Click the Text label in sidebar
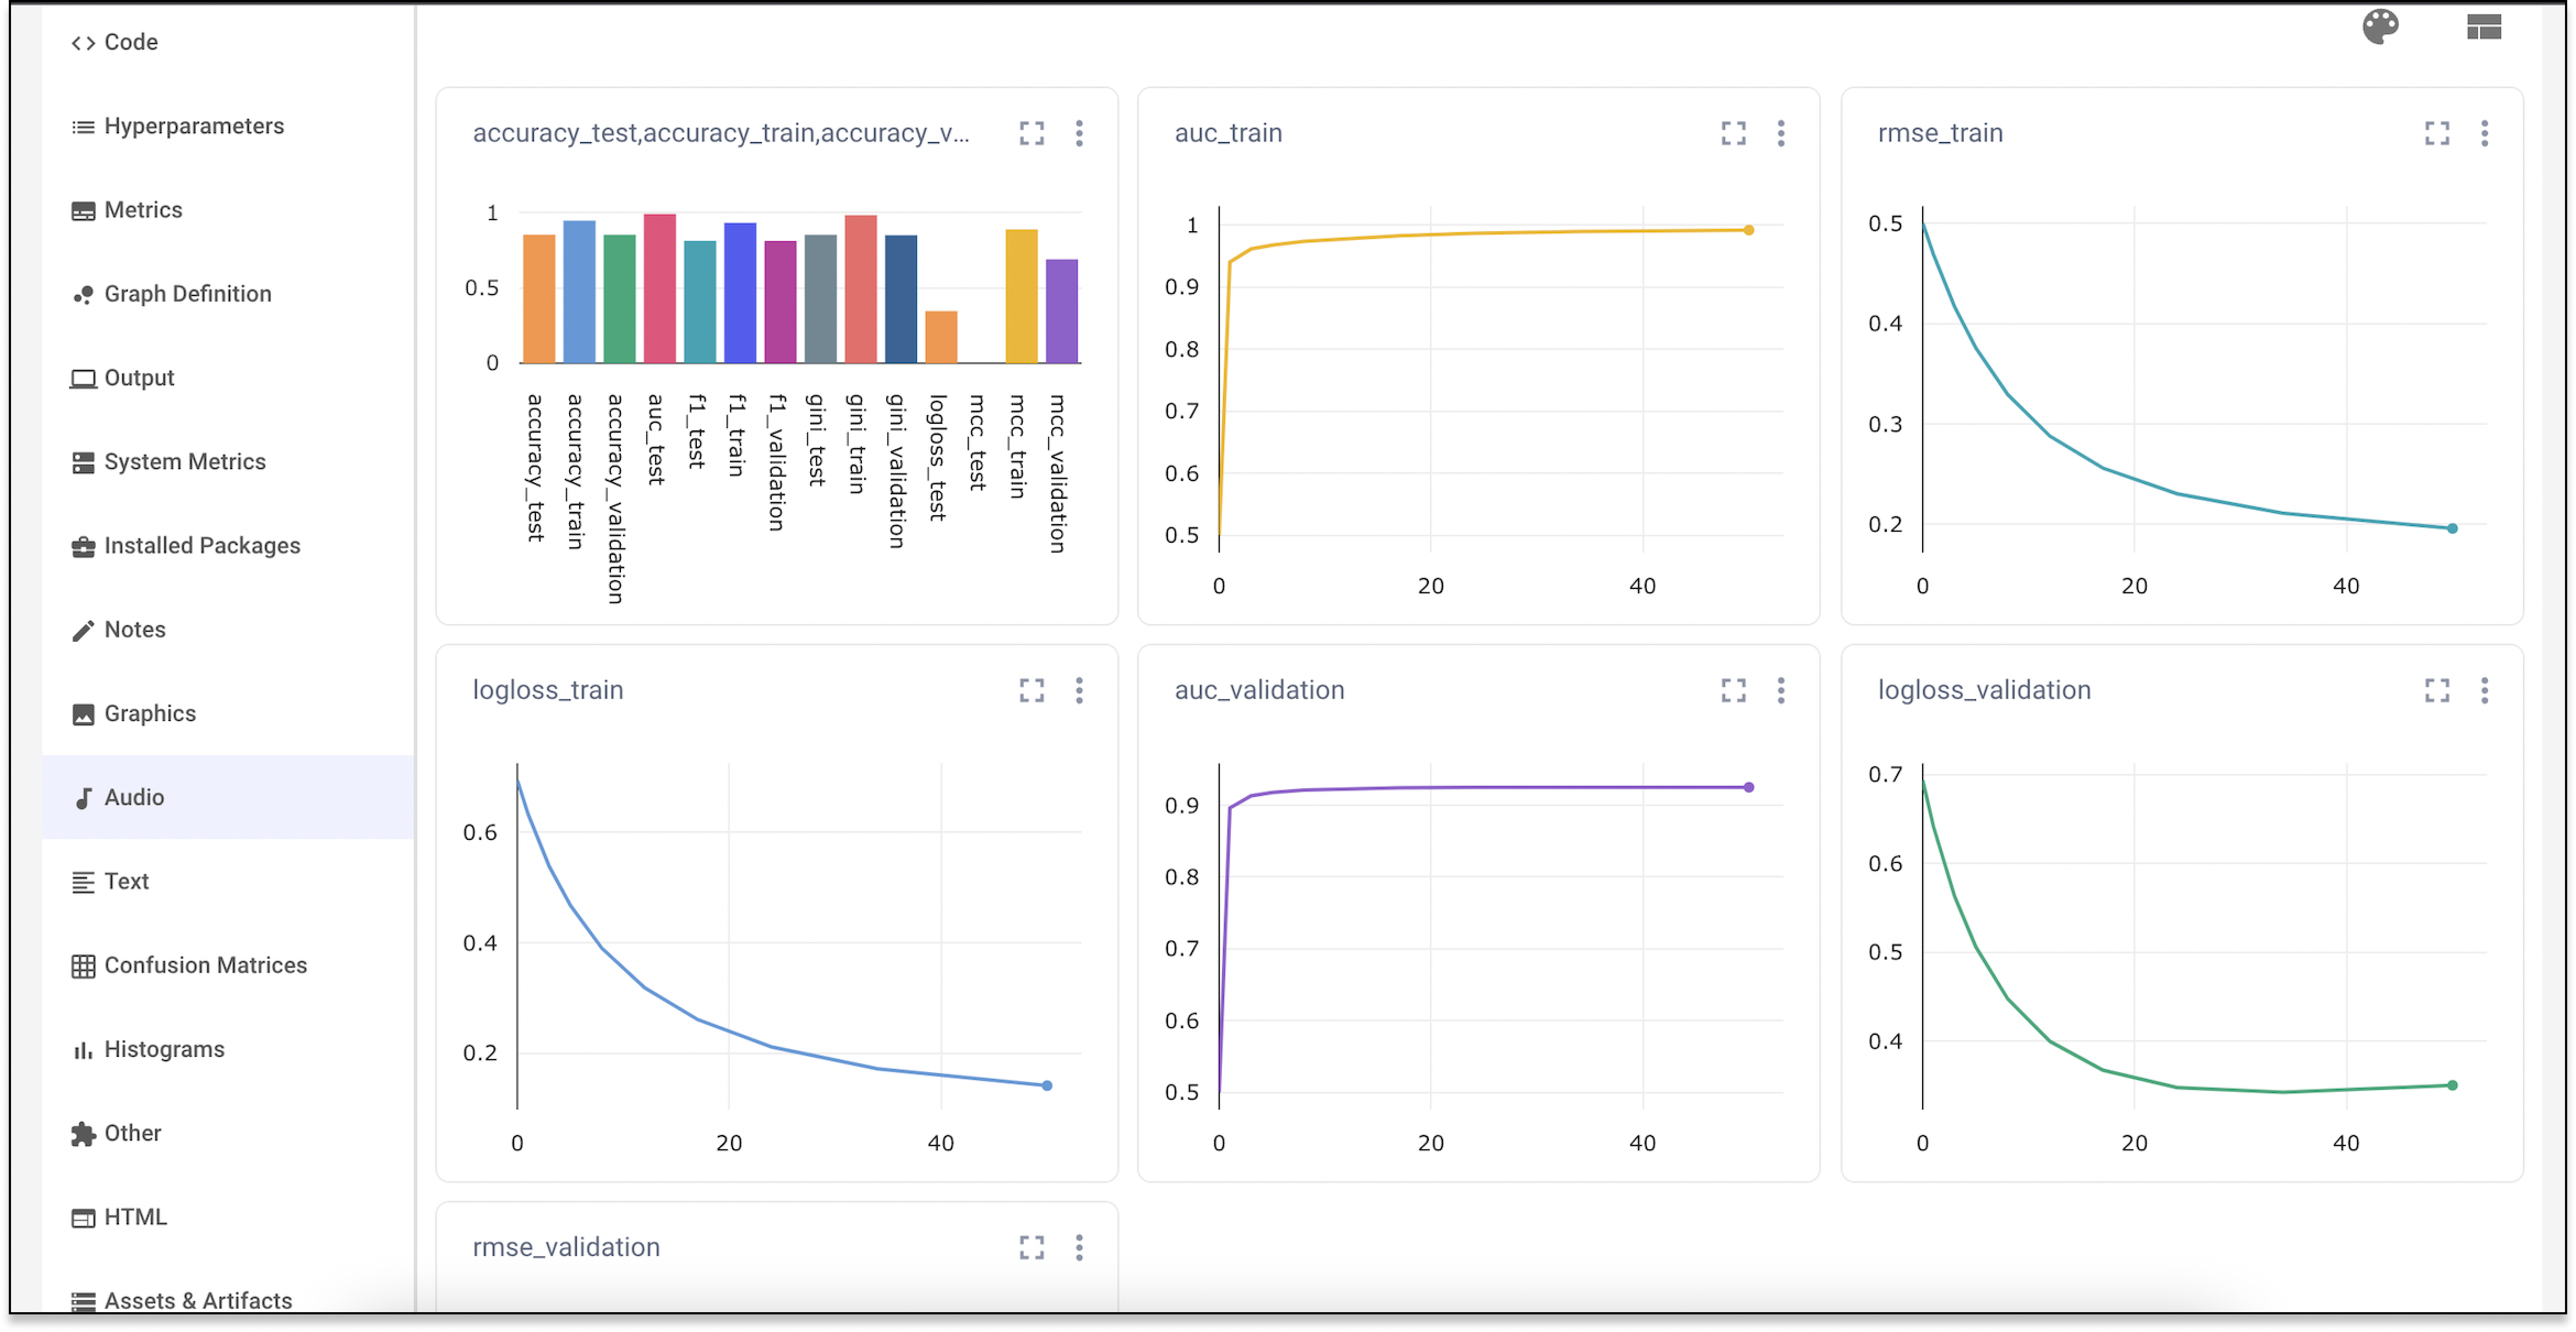The height and width of the screenshot is (1332, 2576). click(x=126, y=882)
